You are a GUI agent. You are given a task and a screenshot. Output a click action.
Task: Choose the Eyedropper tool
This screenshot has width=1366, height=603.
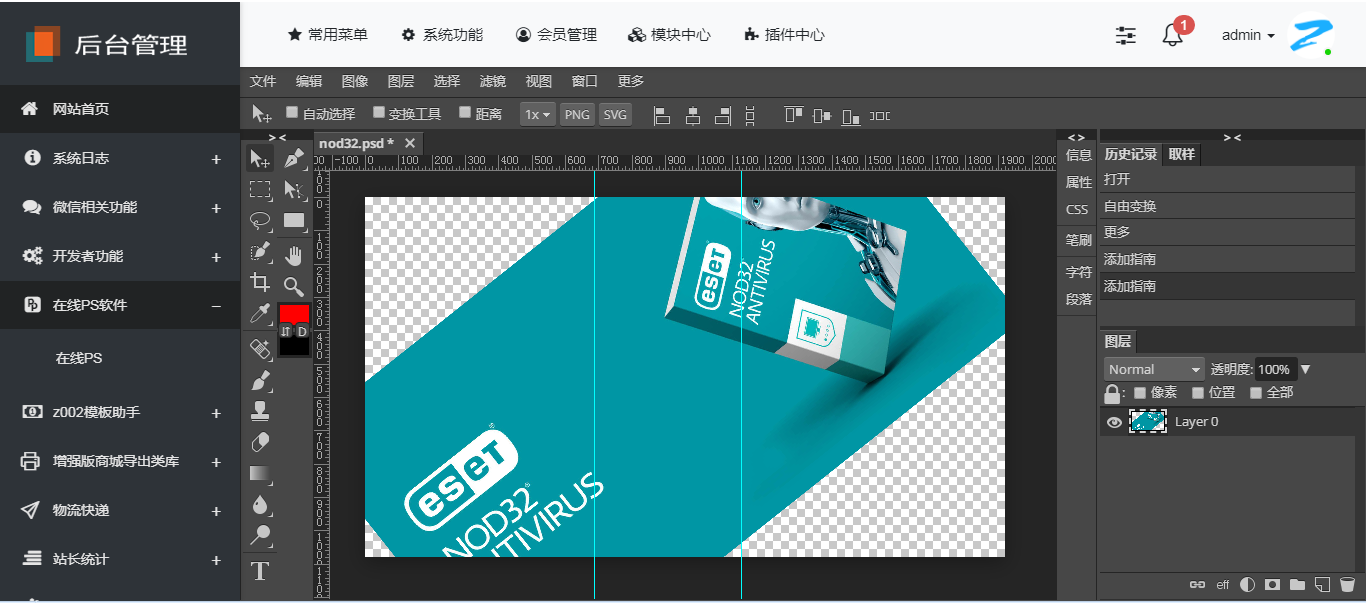(x=260, y=315)
